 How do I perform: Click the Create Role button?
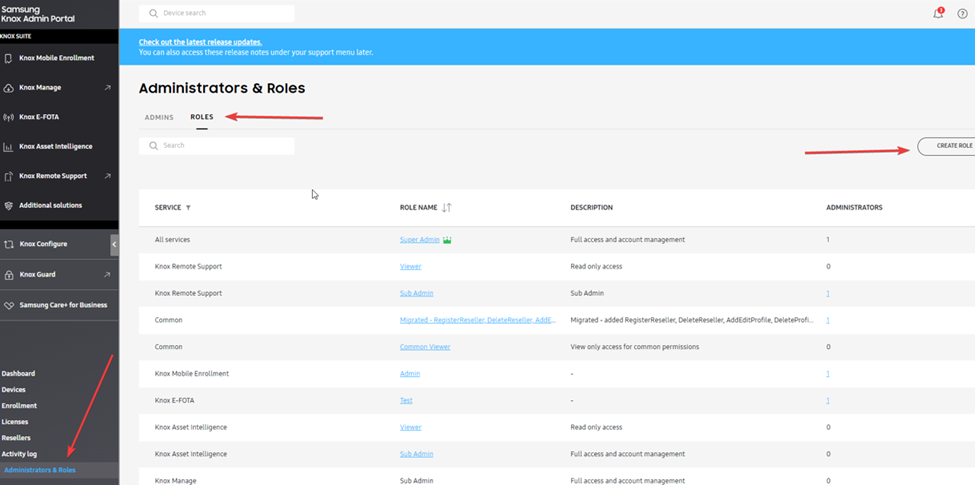pos(946,146)
